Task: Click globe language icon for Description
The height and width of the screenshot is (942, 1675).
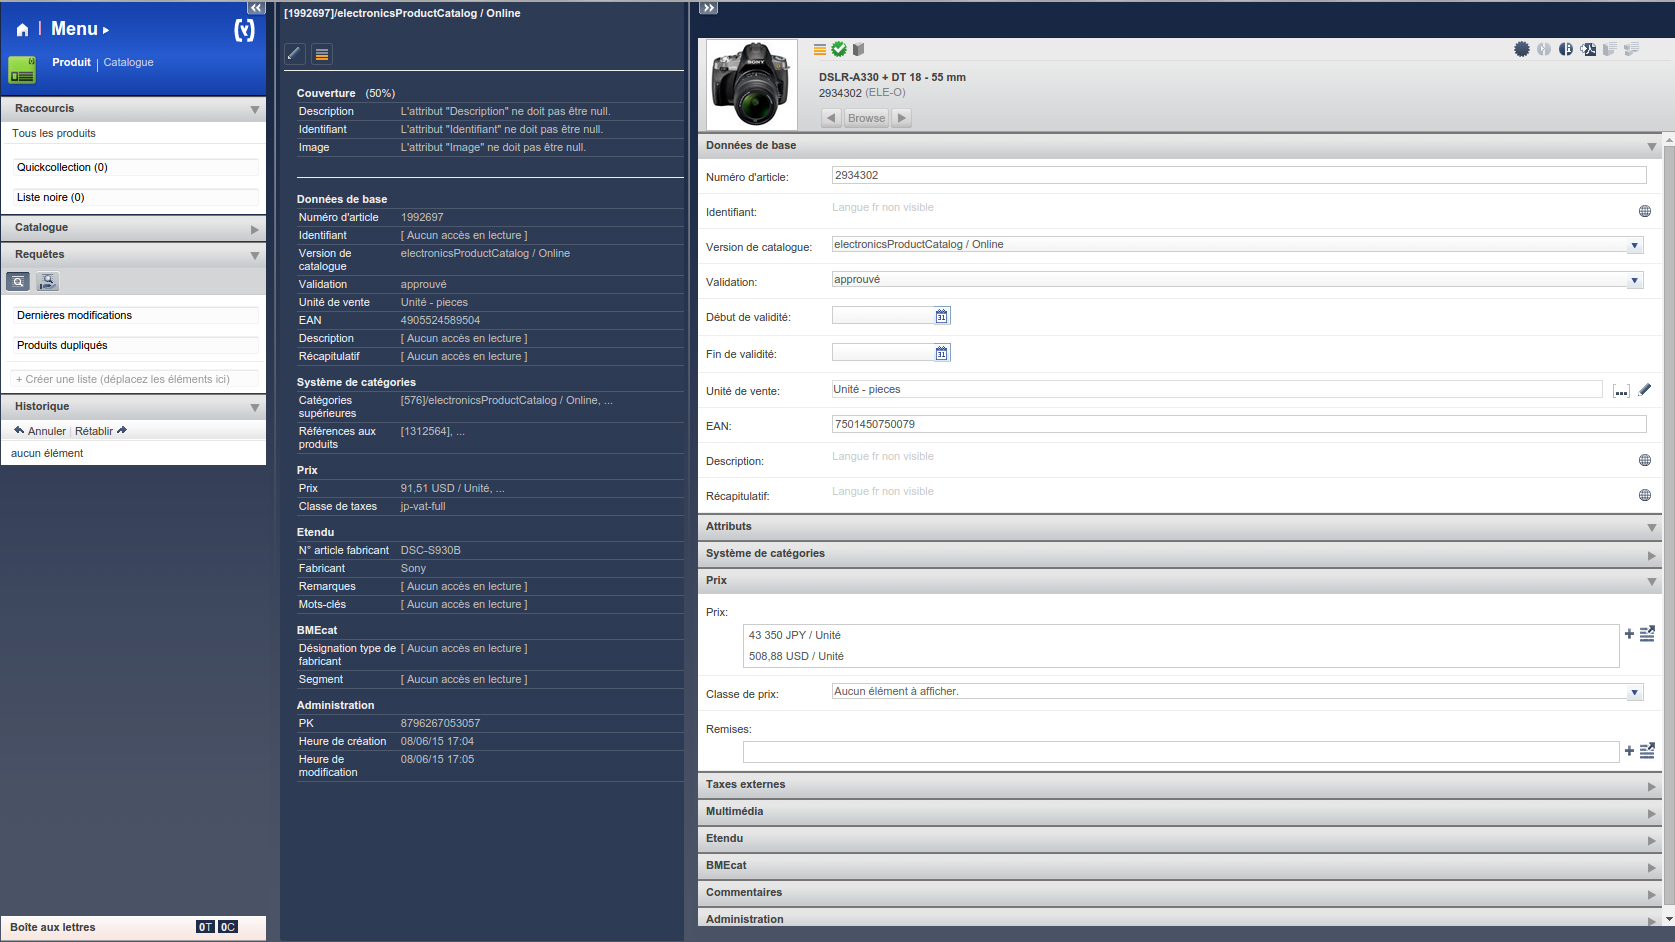Action: (x=1645, y=460)
